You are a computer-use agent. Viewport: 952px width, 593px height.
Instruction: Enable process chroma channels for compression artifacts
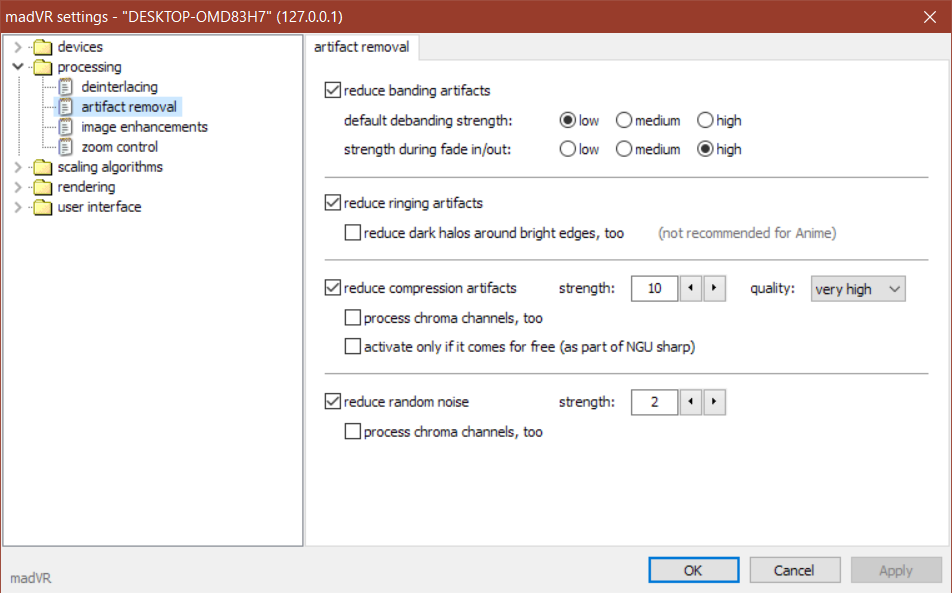point(353,317)
